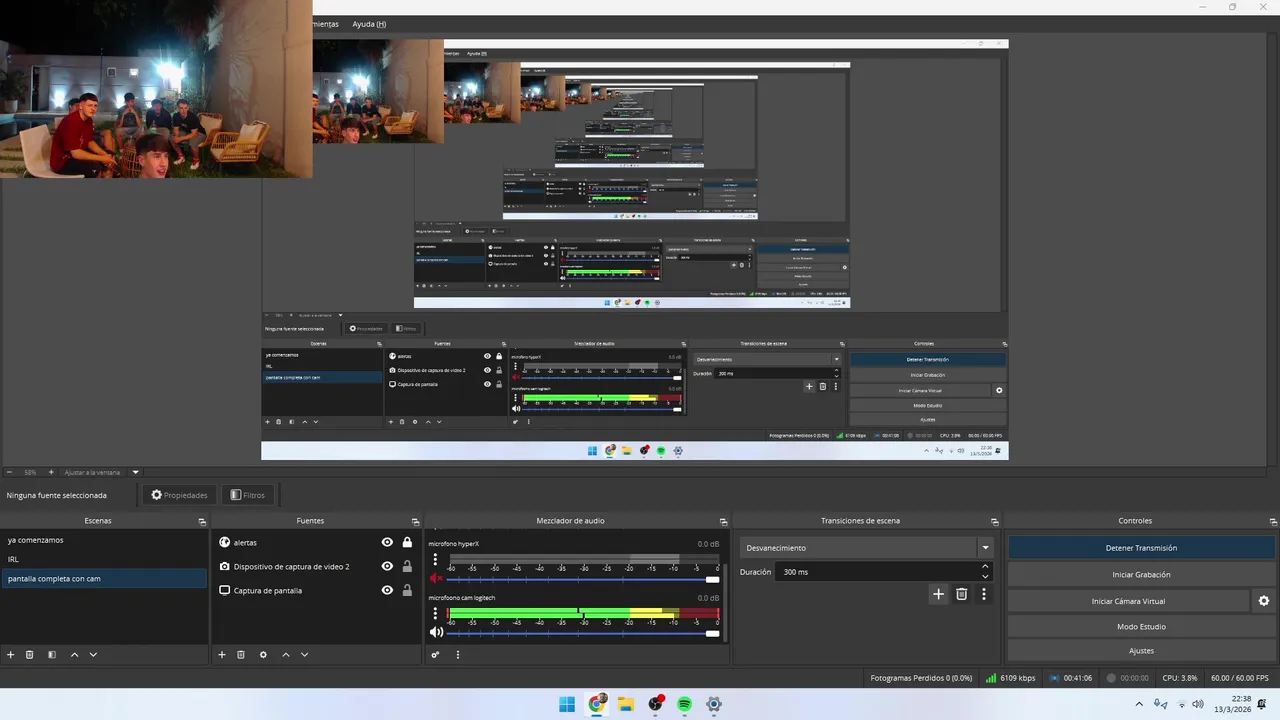The height and width of the screenshot is (720, 1280).
Task: Undock the Controles panel
Action: coord(1271,521)
